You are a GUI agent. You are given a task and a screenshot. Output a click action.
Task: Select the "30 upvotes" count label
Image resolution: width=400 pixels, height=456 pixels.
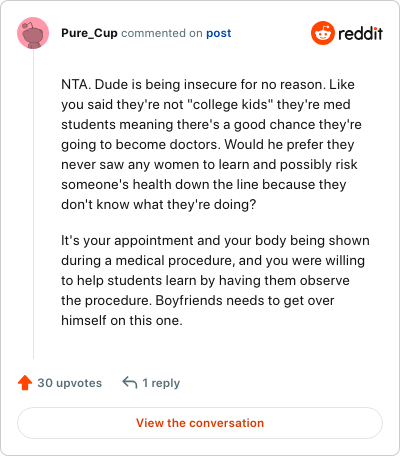pos(70,383)
